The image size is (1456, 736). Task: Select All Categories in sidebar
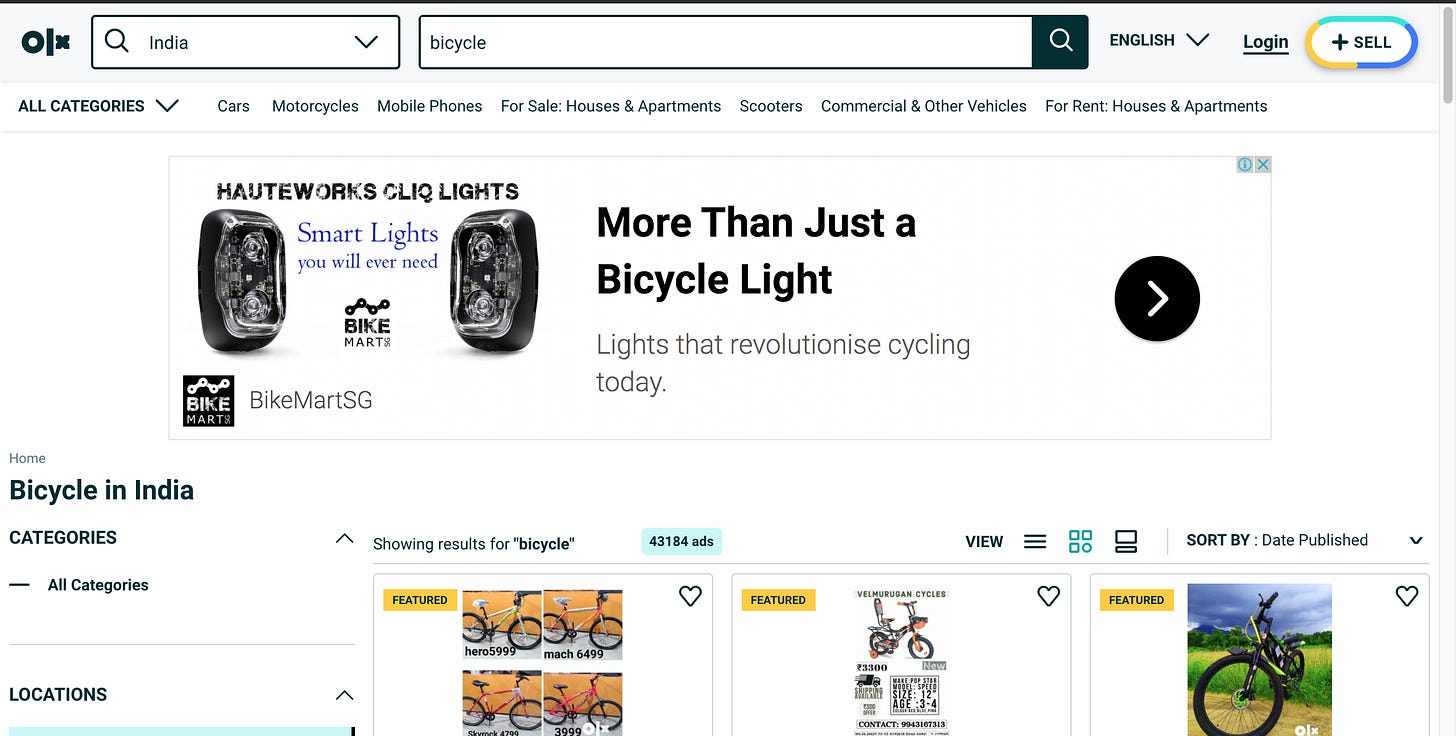tap(98, 585)
